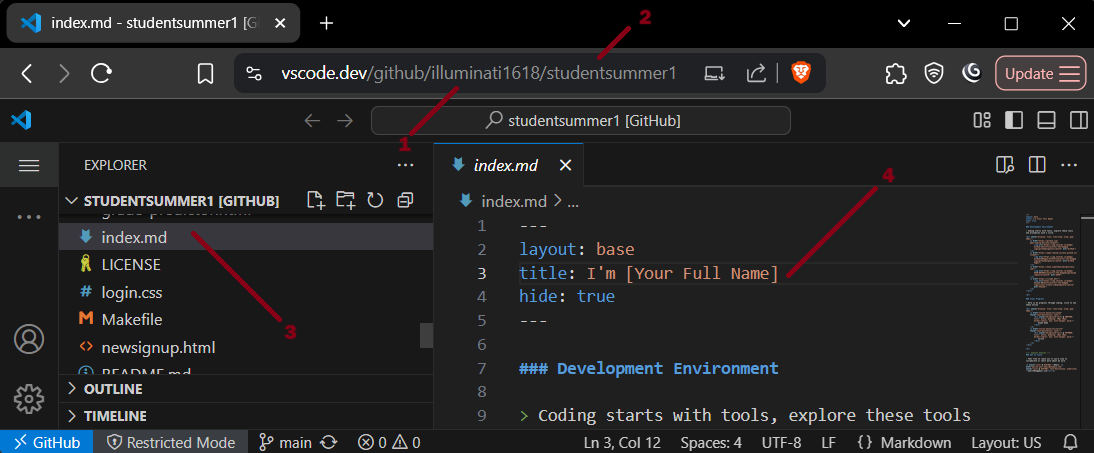1094x453 pixels.
Task: Select the index.md editor tab
Action: [505, 165]
